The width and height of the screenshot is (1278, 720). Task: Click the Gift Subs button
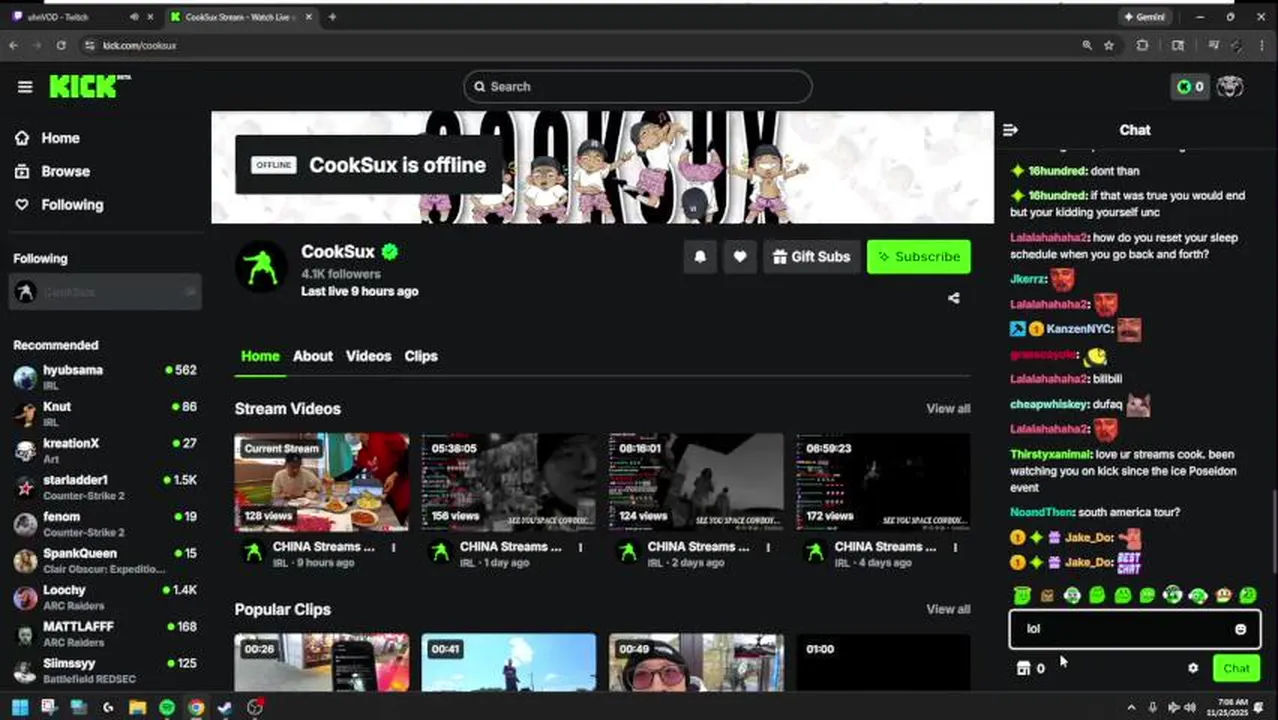tap(811, 257)
